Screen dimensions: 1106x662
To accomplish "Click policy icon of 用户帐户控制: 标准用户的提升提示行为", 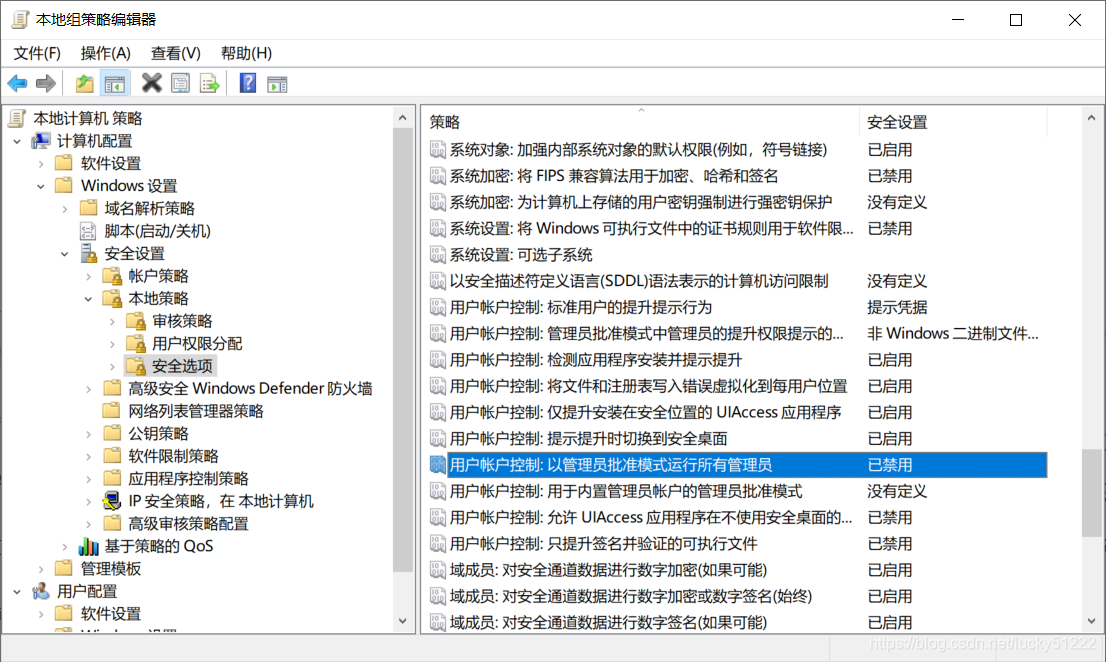I will 437,307.
